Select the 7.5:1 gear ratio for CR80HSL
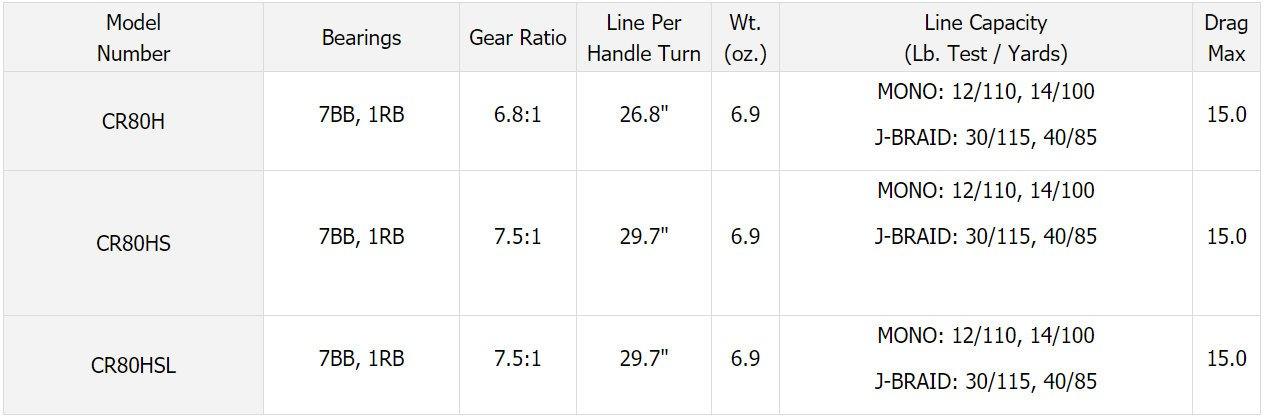Viewport: 1270px width, 416px height. [517, 359]
